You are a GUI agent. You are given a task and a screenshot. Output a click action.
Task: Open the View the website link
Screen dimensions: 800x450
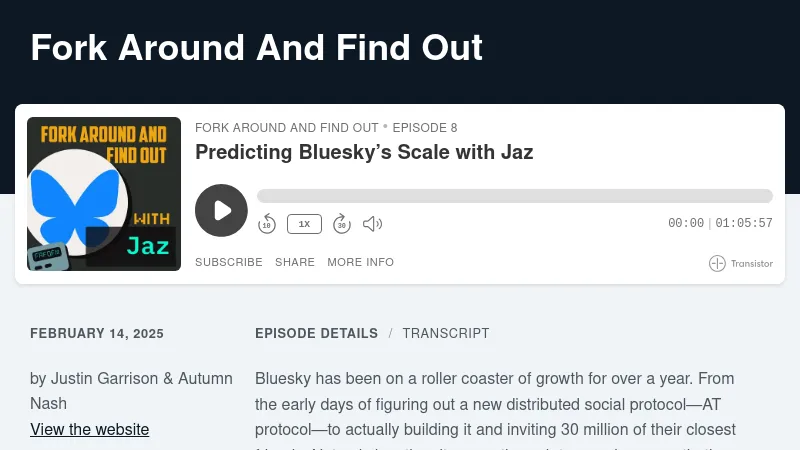click(90, 429)
